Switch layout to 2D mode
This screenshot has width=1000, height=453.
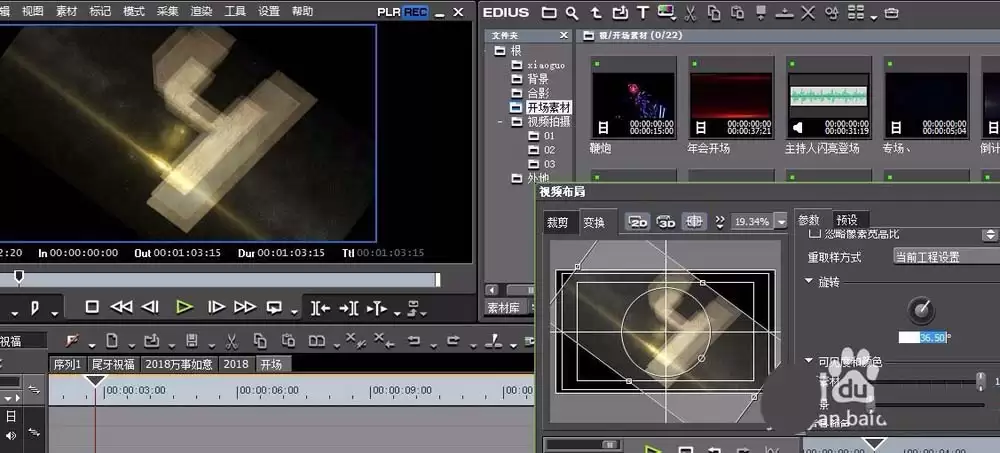(x=638, y=221)
